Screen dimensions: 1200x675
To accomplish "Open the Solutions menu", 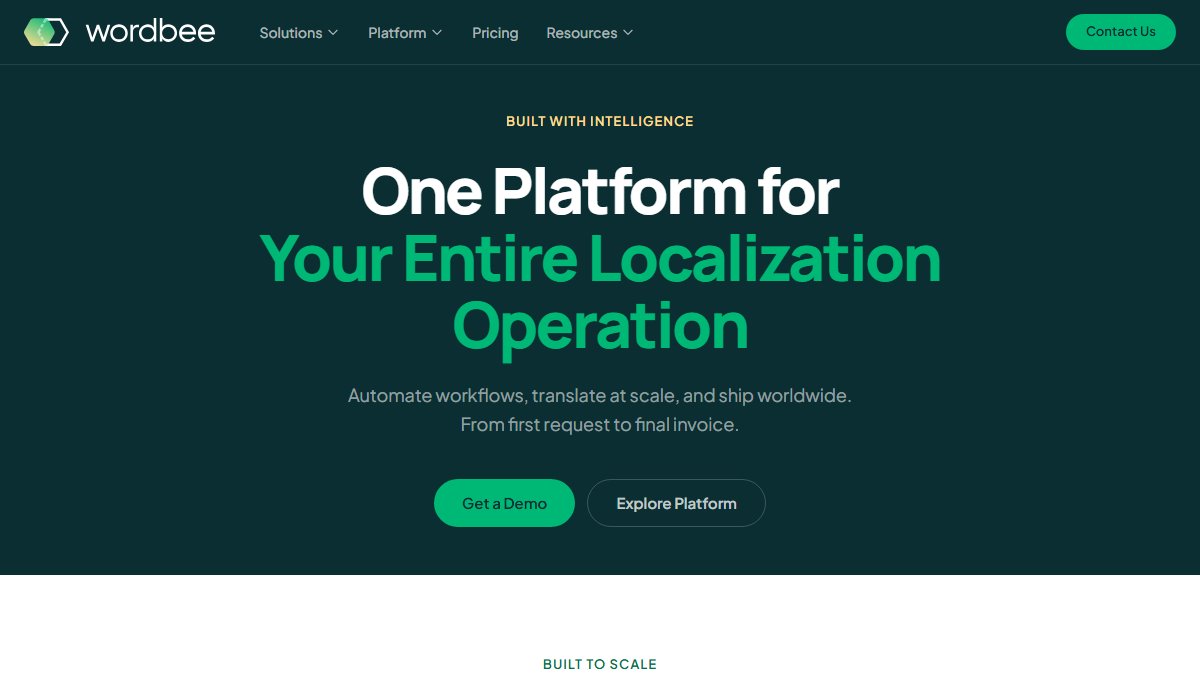I will 299,33.
